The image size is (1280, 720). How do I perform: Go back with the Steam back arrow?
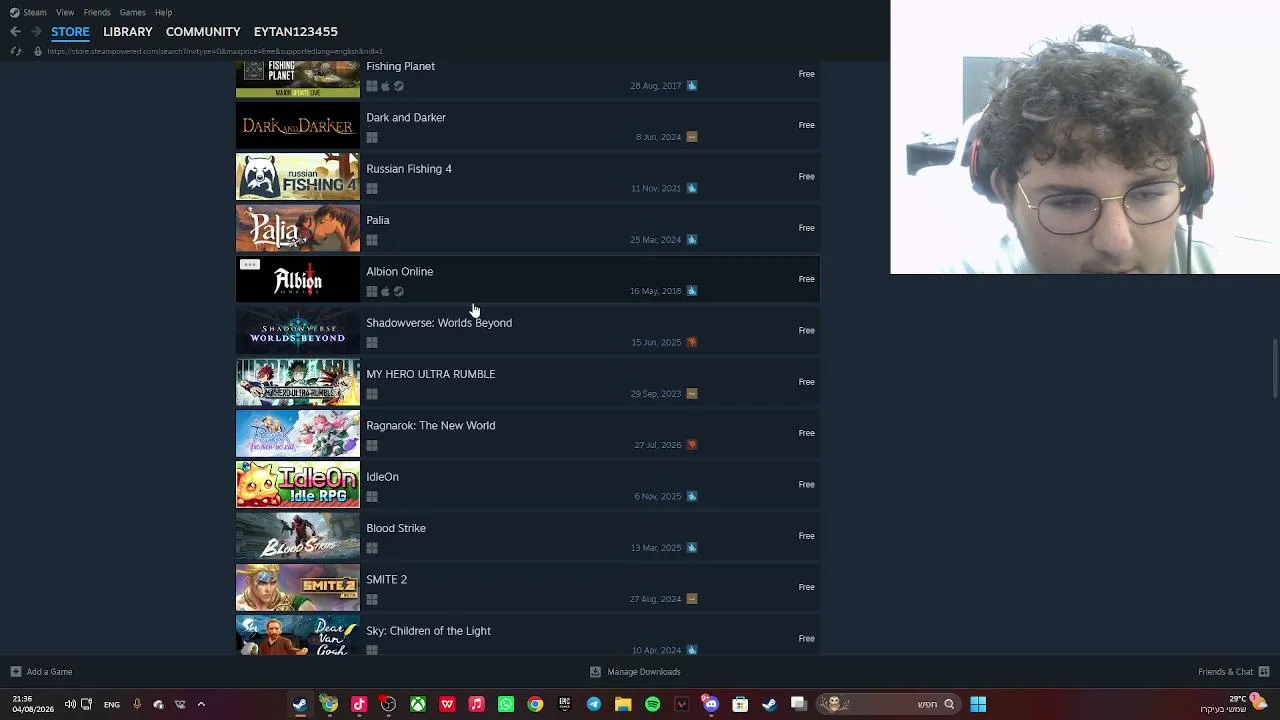tap(15, 32)
